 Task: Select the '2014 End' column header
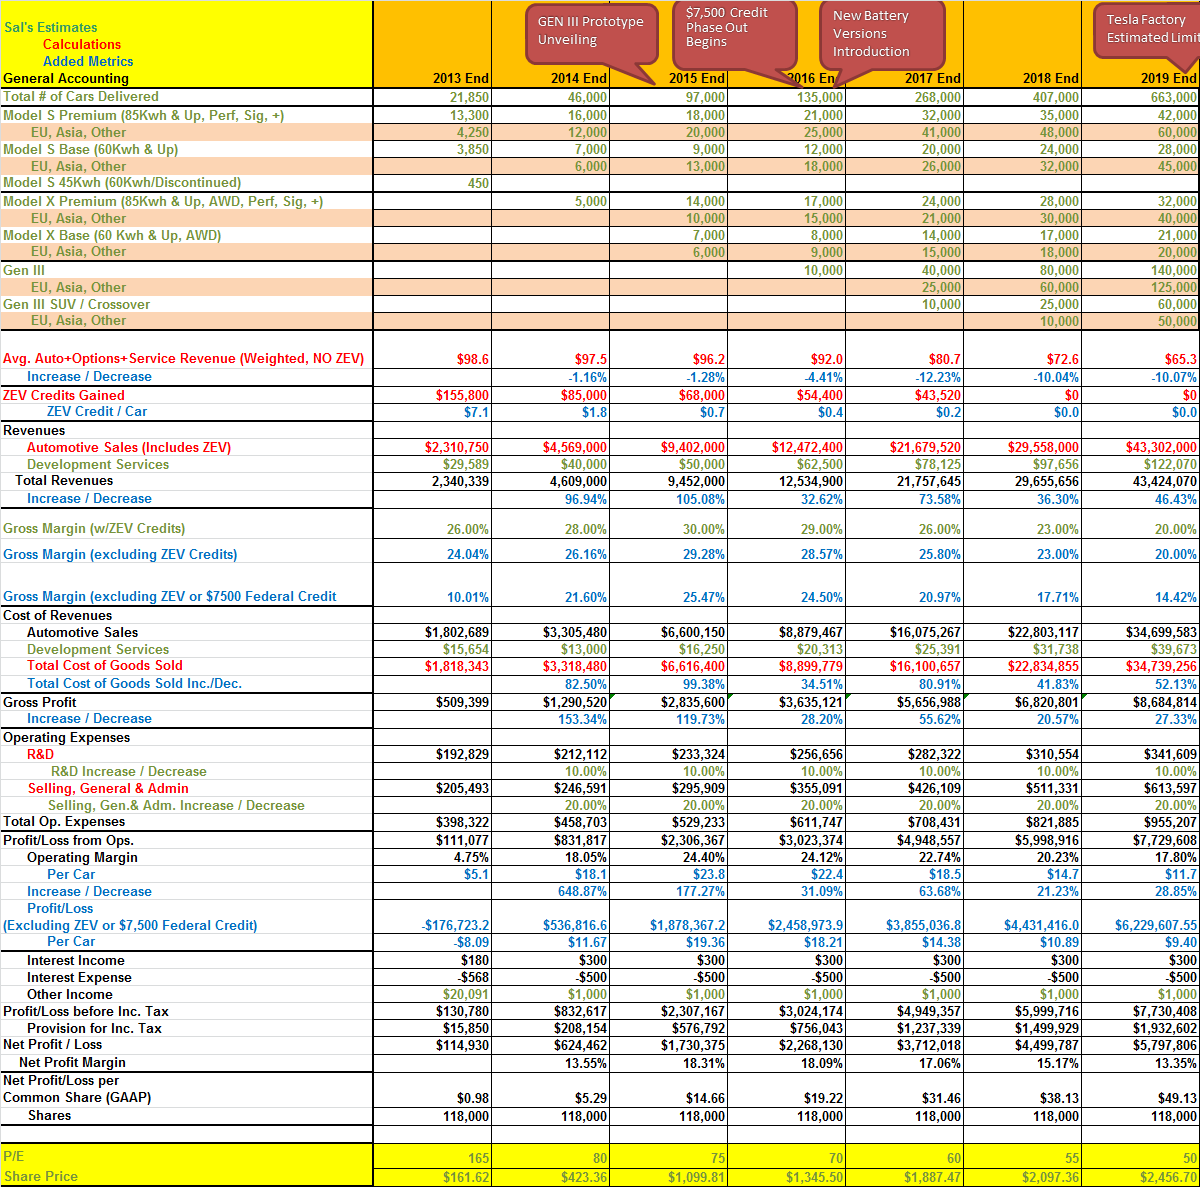579,78
